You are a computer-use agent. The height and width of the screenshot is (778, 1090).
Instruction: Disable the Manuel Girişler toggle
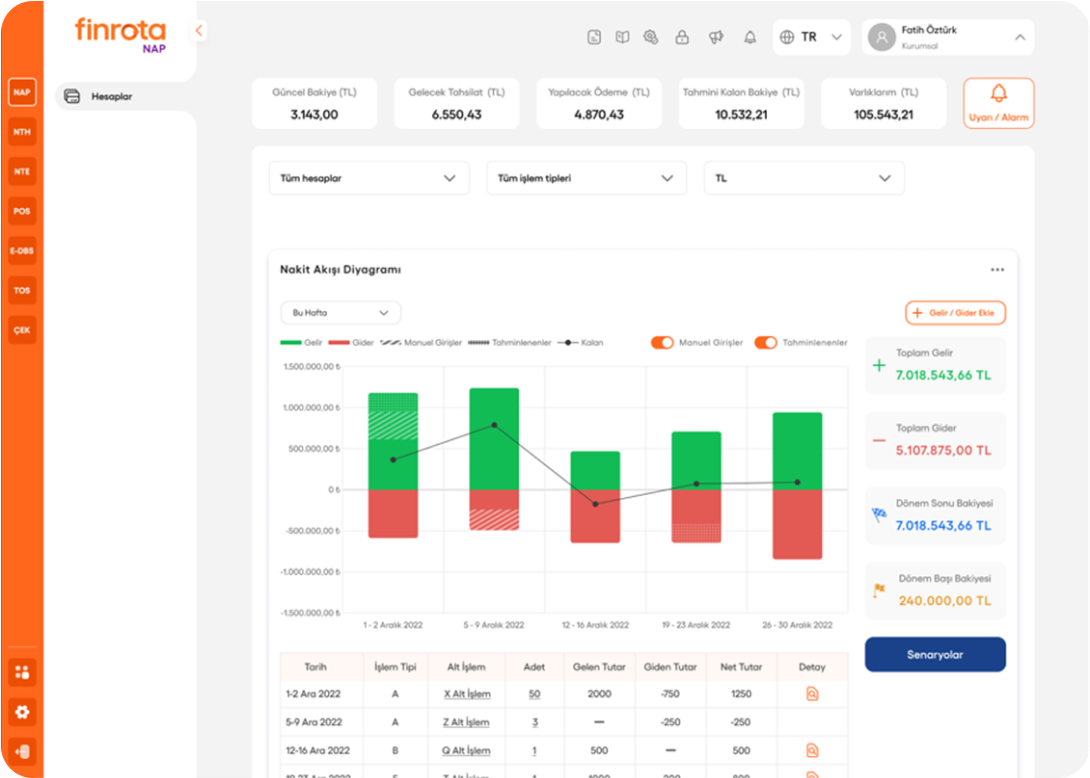[x=662, y=342]
